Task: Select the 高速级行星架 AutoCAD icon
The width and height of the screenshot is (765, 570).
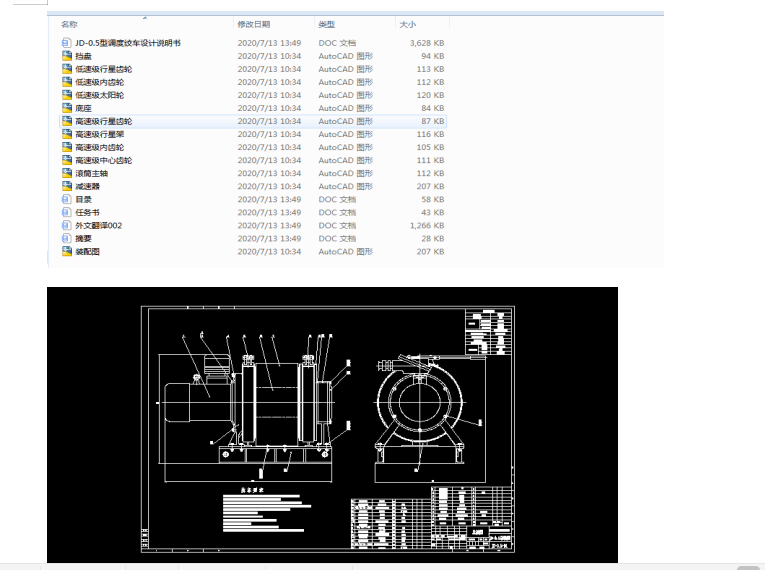Action: [67, 134]
